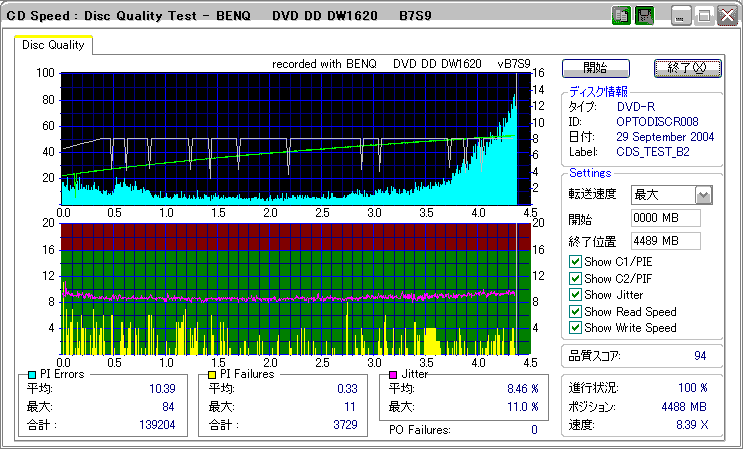
Task: Uncheck the Show Write Speed option
Action: click(x=575, y=328)
